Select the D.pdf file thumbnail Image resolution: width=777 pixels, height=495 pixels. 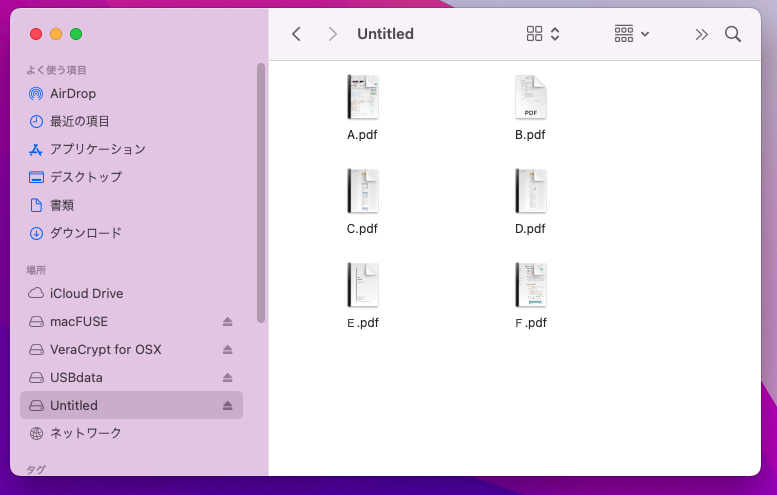pos(530,191)
